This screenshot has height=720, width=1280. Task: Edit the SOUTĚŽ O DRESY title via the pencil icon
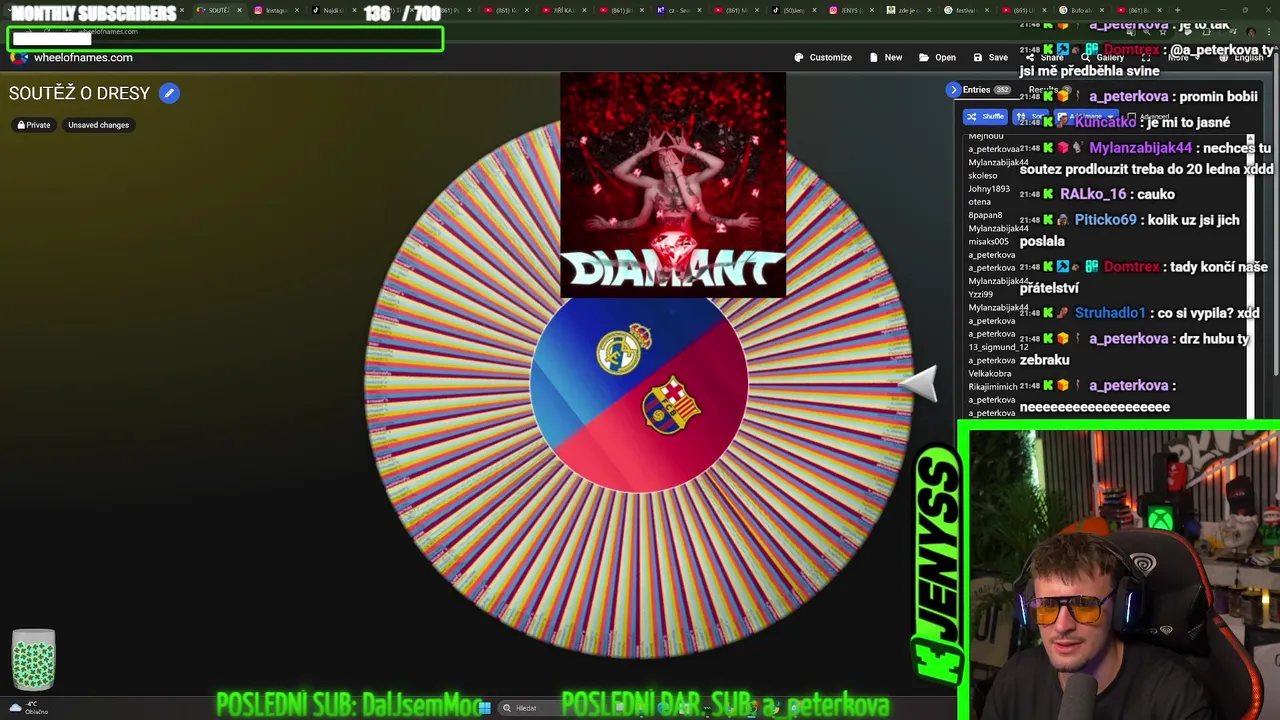(169, 93)
